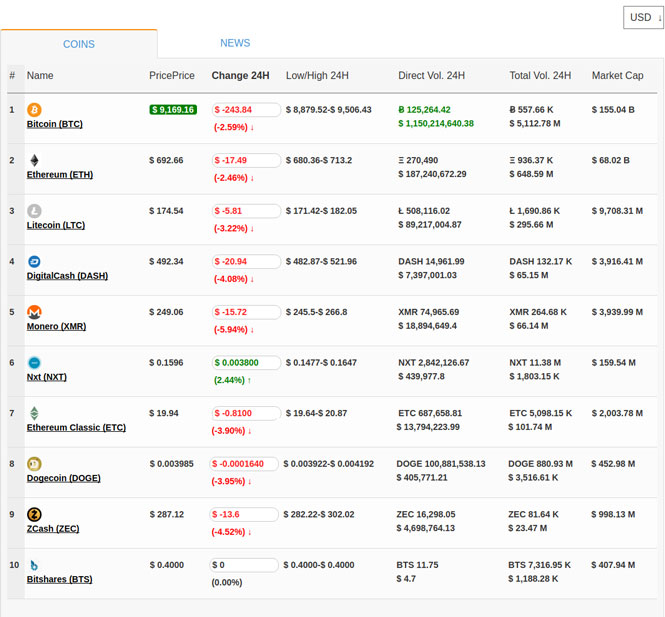665x617 pixels.
Task: Click Bitshares market cap $ 407.94 M
Action: pyautogui.click(x=613, y=565)
